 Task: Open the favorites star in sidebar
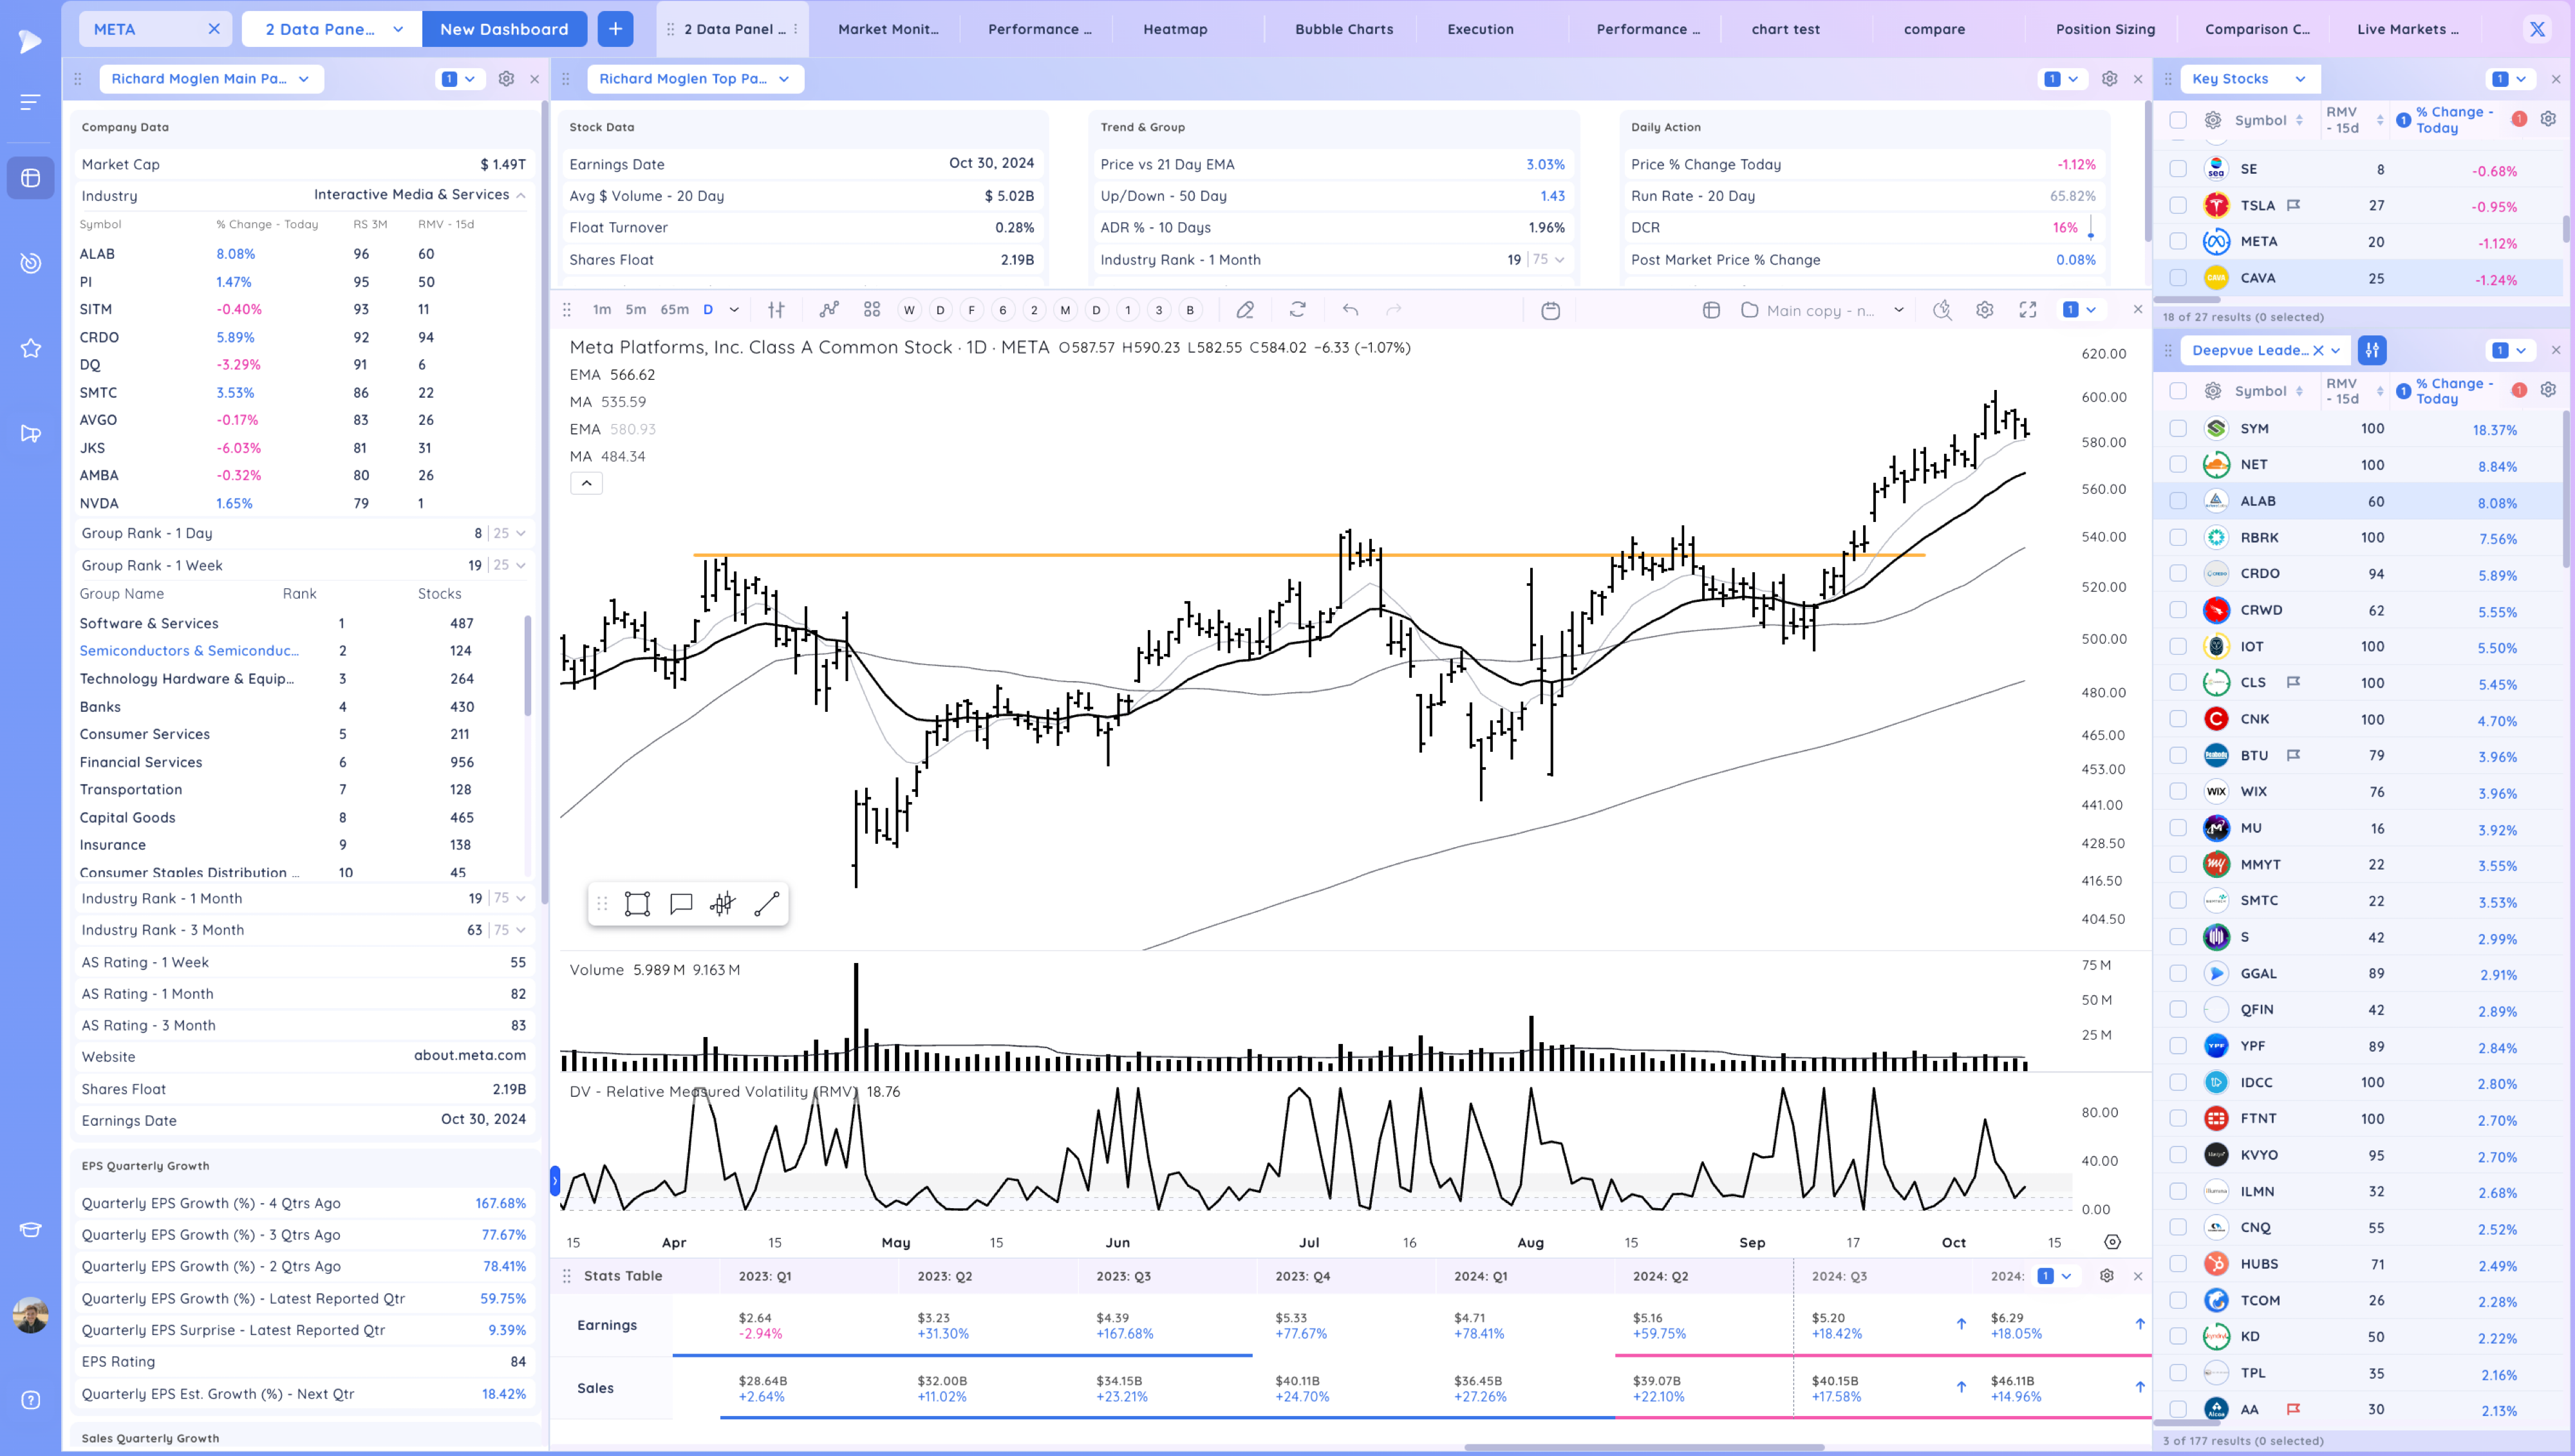coord(31,348)
